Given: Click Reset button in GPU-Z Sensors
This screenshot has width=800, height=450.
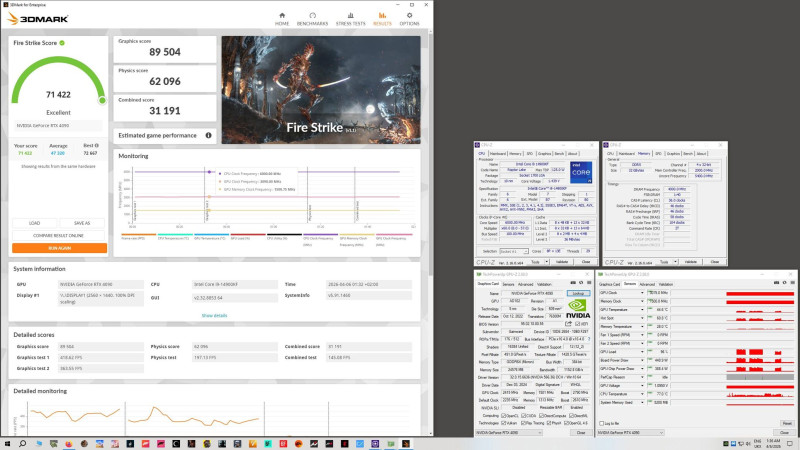Looking at the screenshot, I should point(787,423).
